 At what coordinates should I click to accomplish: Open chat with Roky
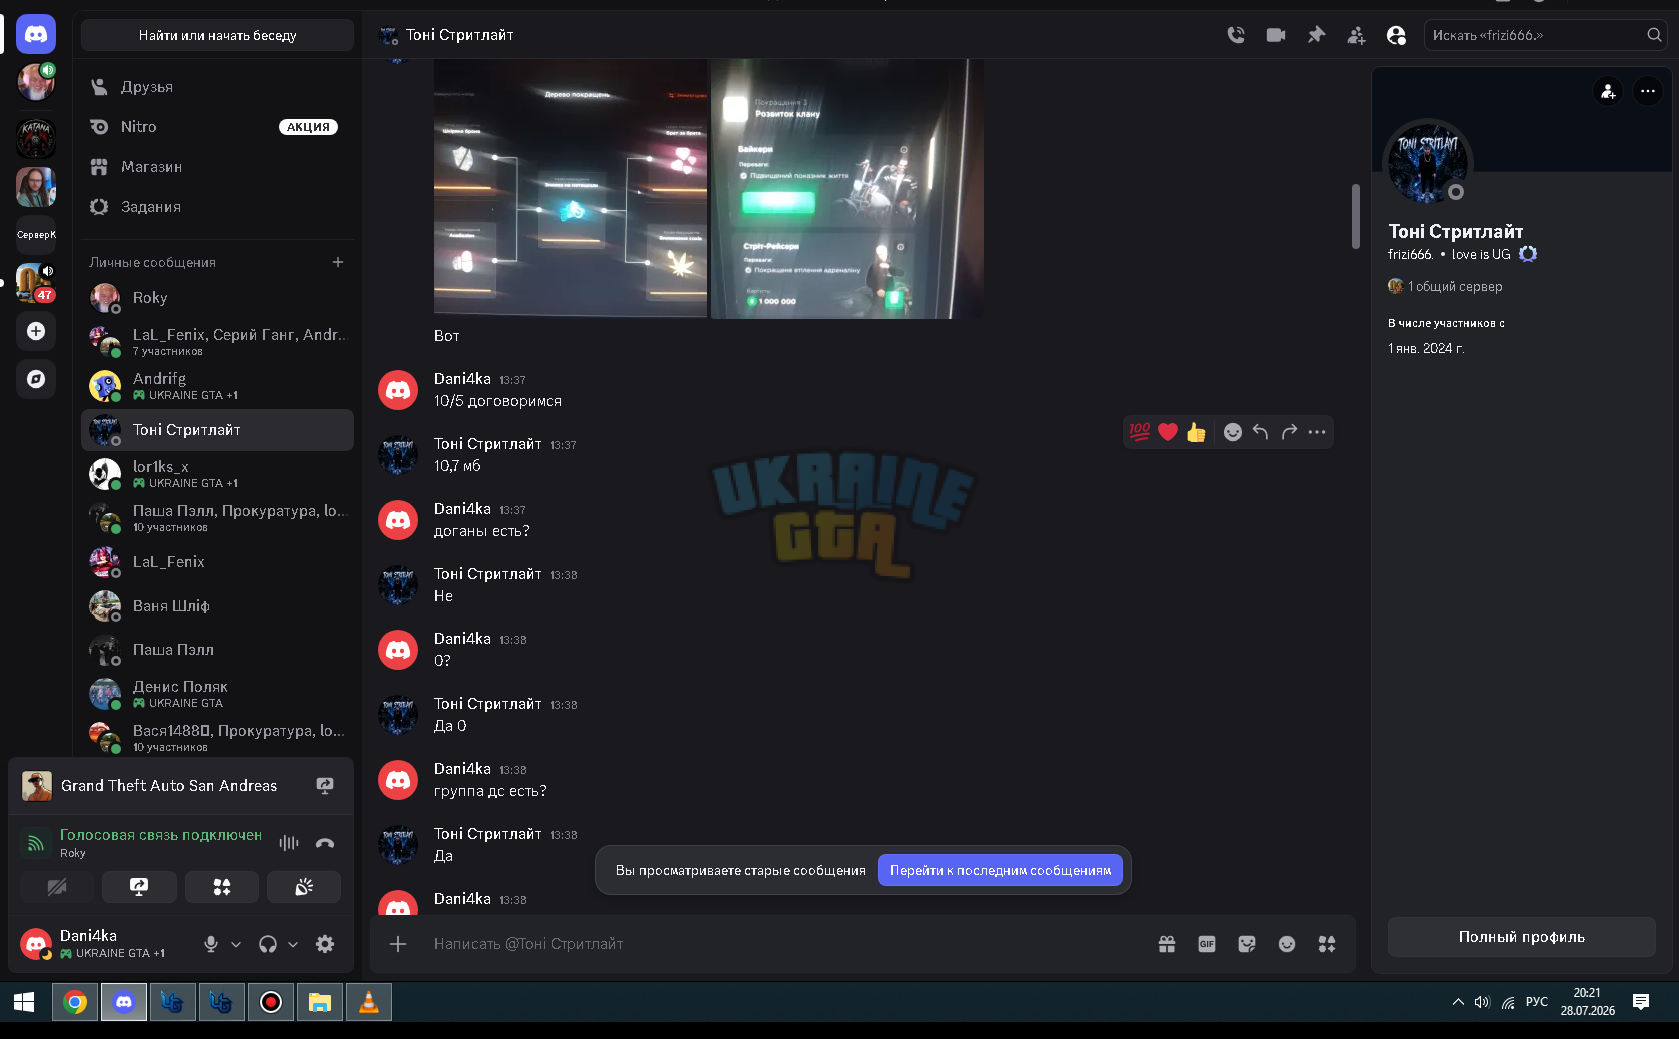(x=217, y=298)
